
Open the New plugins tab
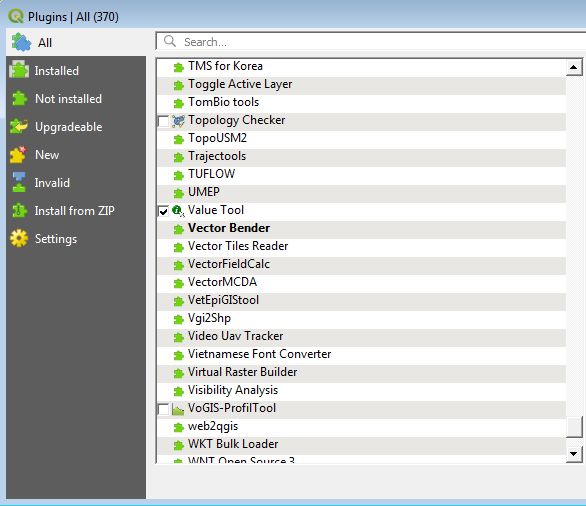pos(76,155)
